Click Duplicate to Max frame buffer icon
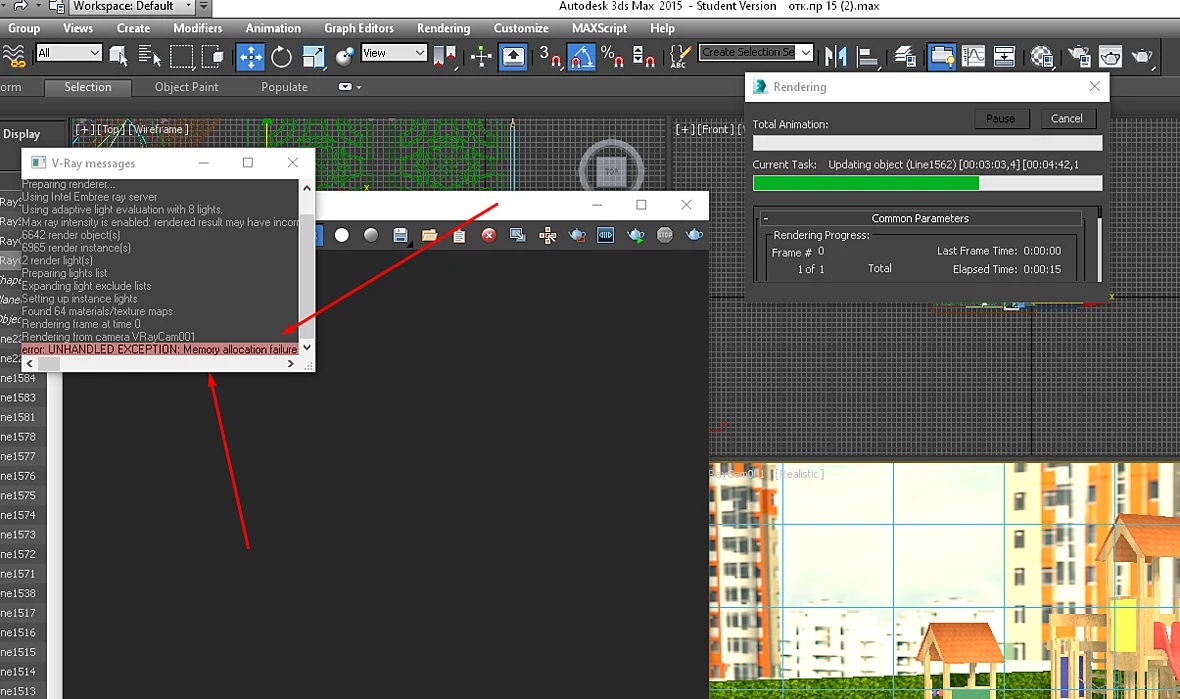The height and width of the screenshot is (699, 1180). [x=518, y=236]
